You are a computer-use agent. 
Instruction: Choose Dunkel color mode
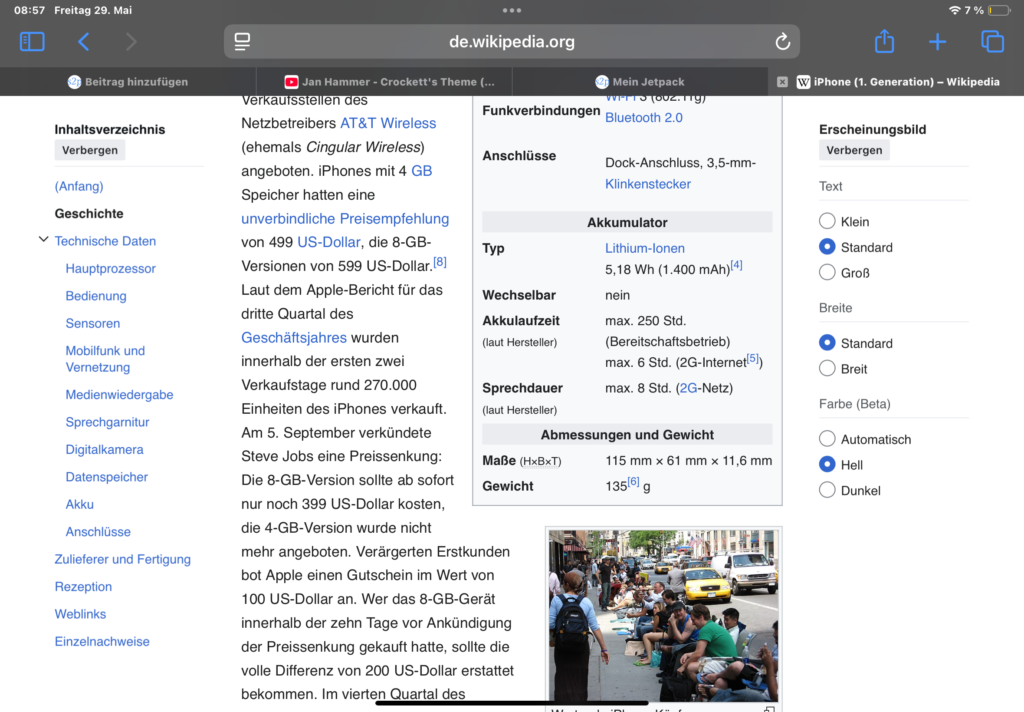(x=827, y=490)
